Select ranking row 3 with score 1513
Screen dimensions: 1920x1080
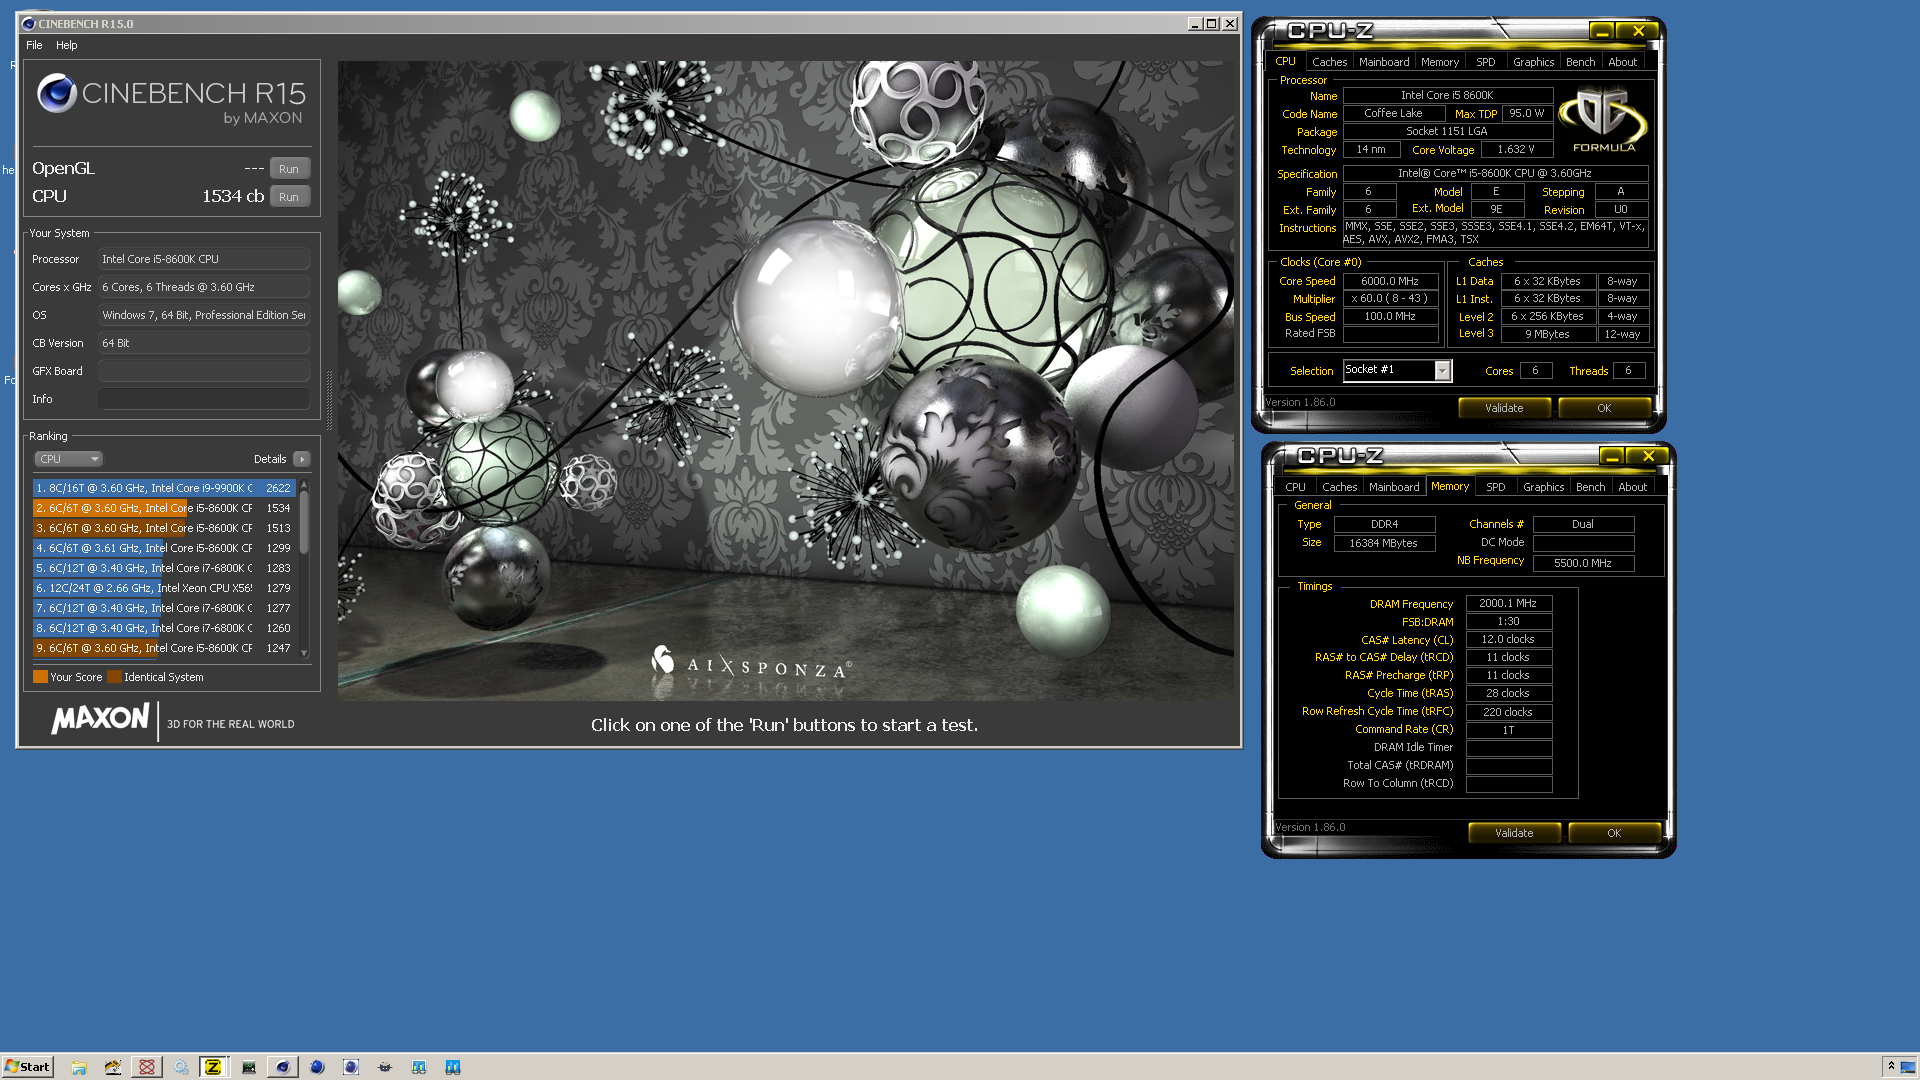click(x=164, y=528)
